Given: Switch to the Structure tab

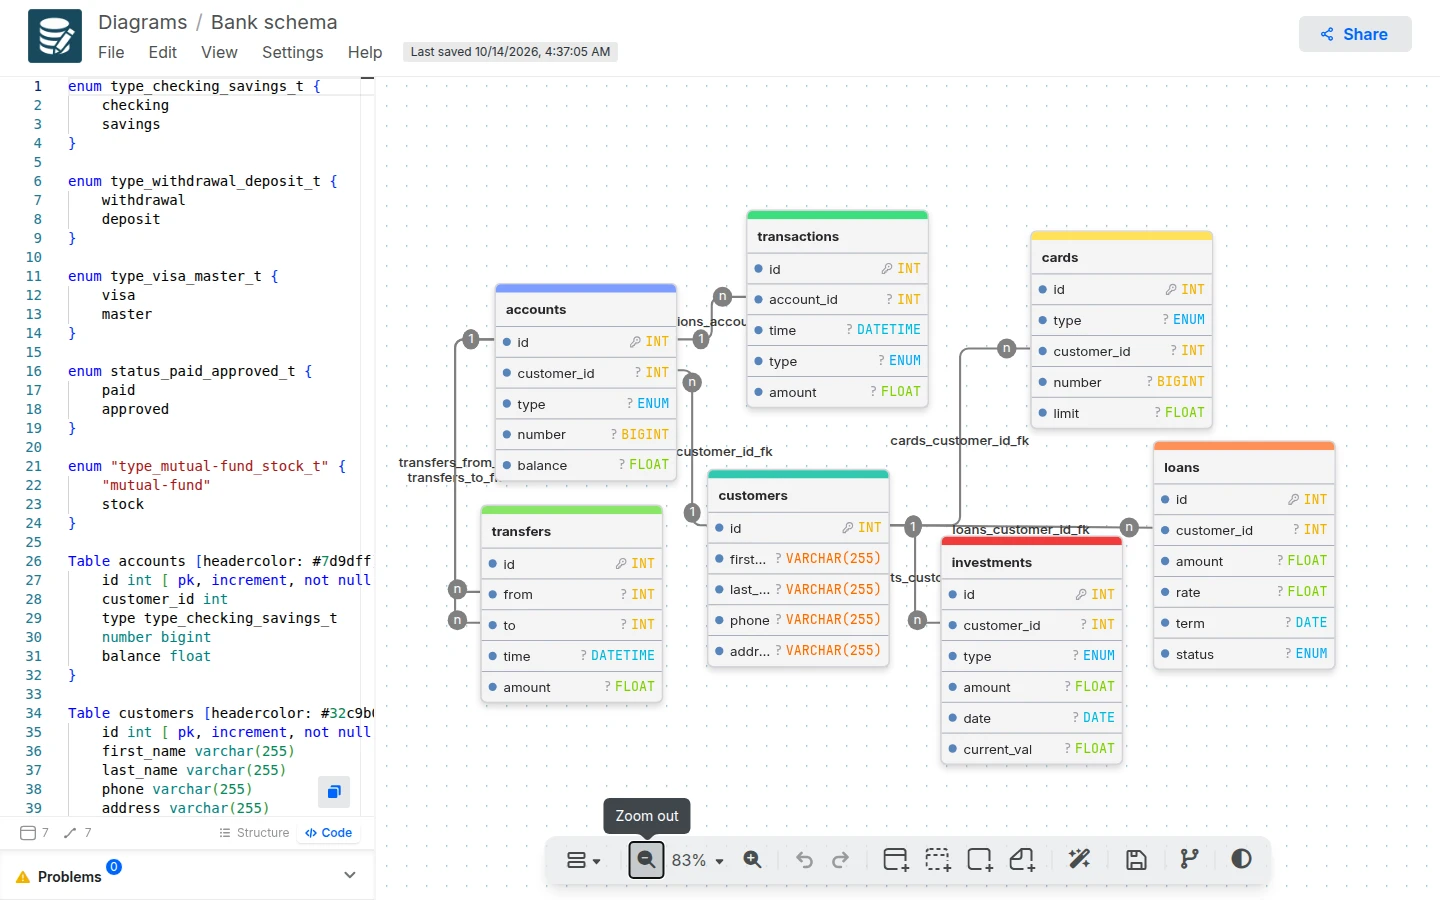Looking at the screenshot, I should [x=254, y=833].
